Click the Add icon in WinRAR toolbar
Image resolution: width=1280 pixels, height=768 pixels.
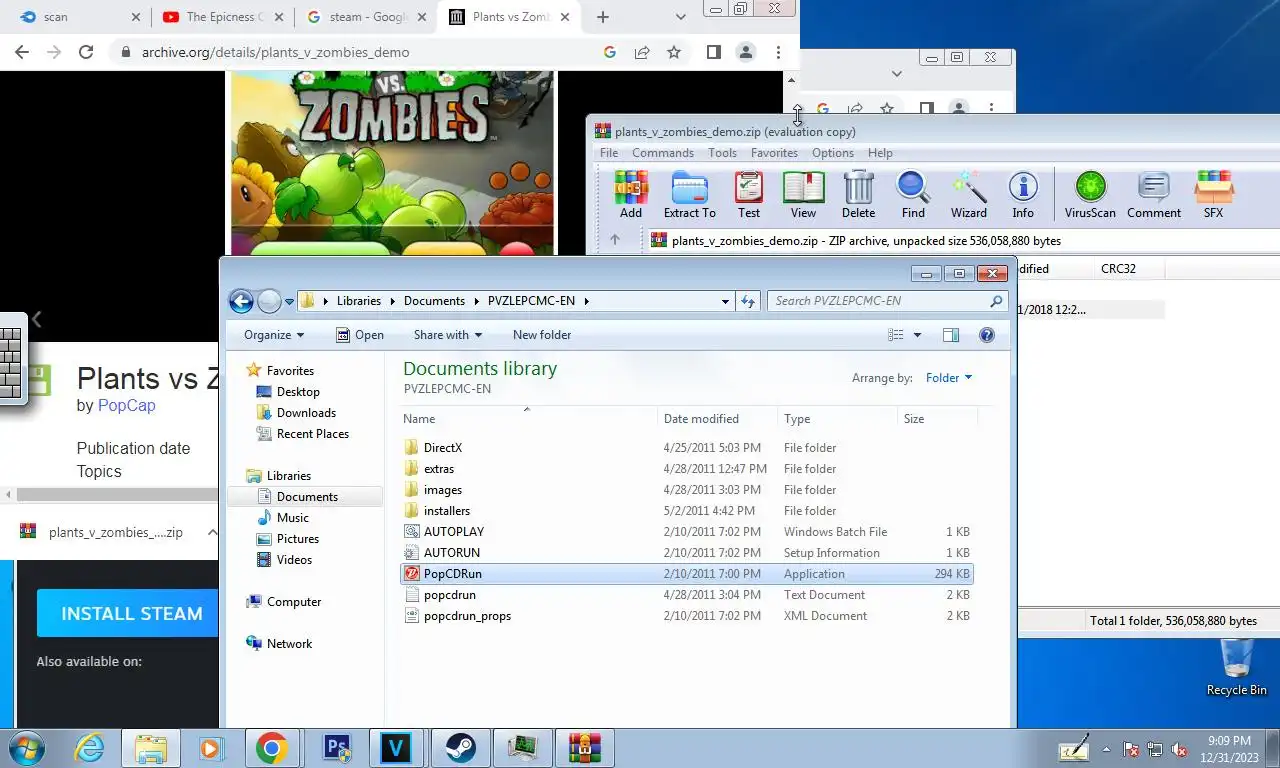pos(630,194)
